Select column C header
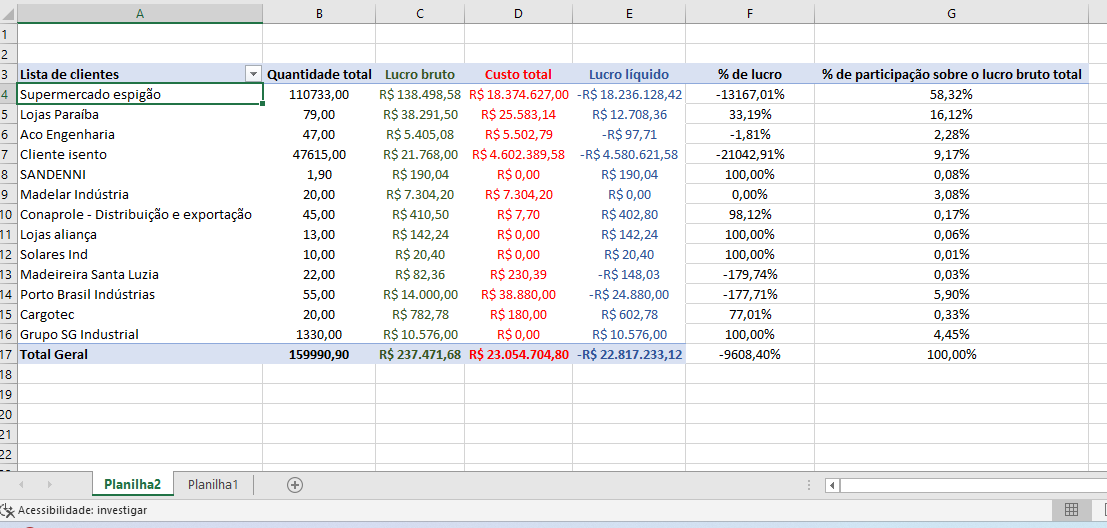 (420, 13)
